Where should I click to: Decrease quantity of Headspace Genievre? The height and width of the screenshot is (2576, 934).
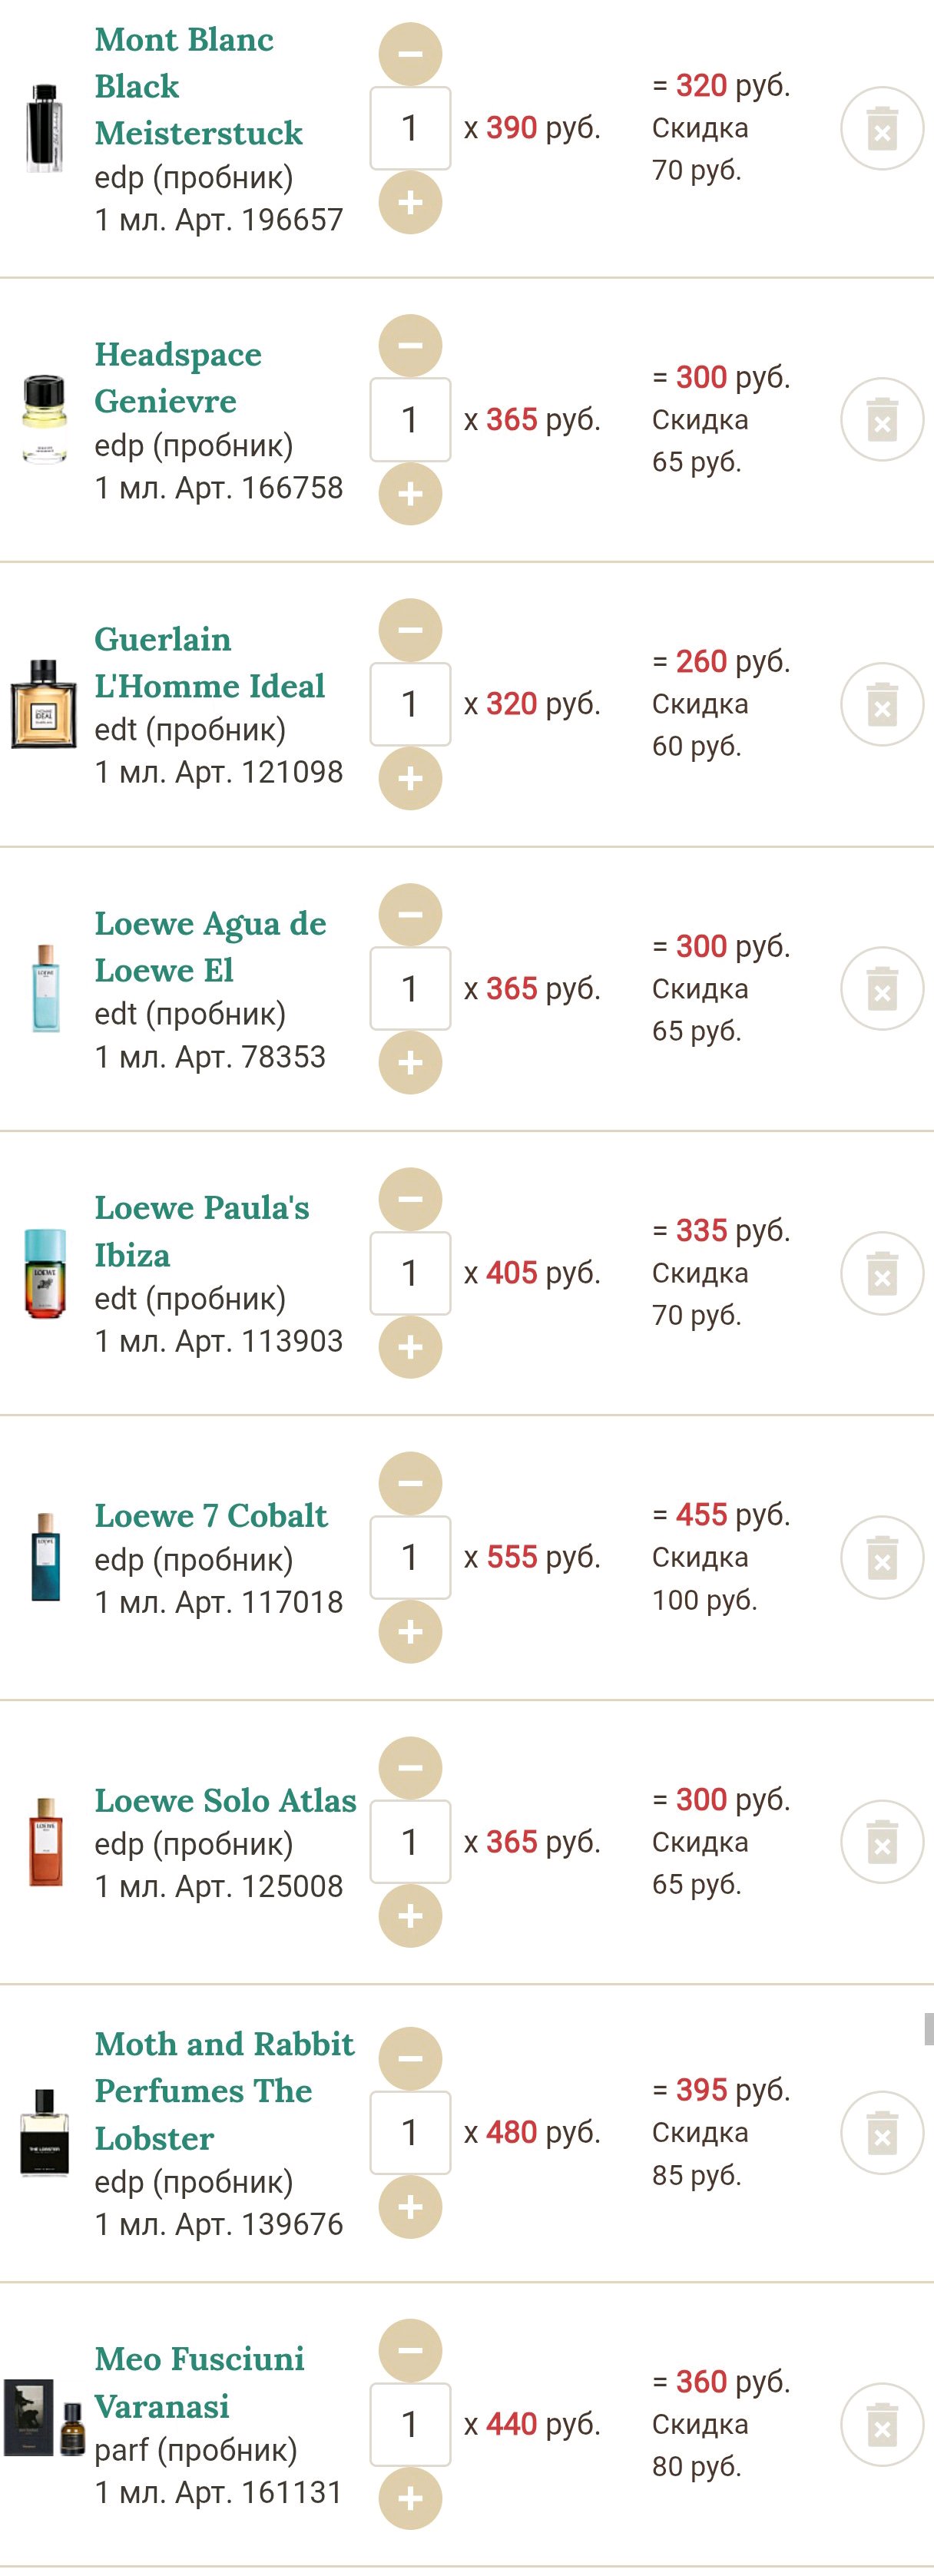410,346
